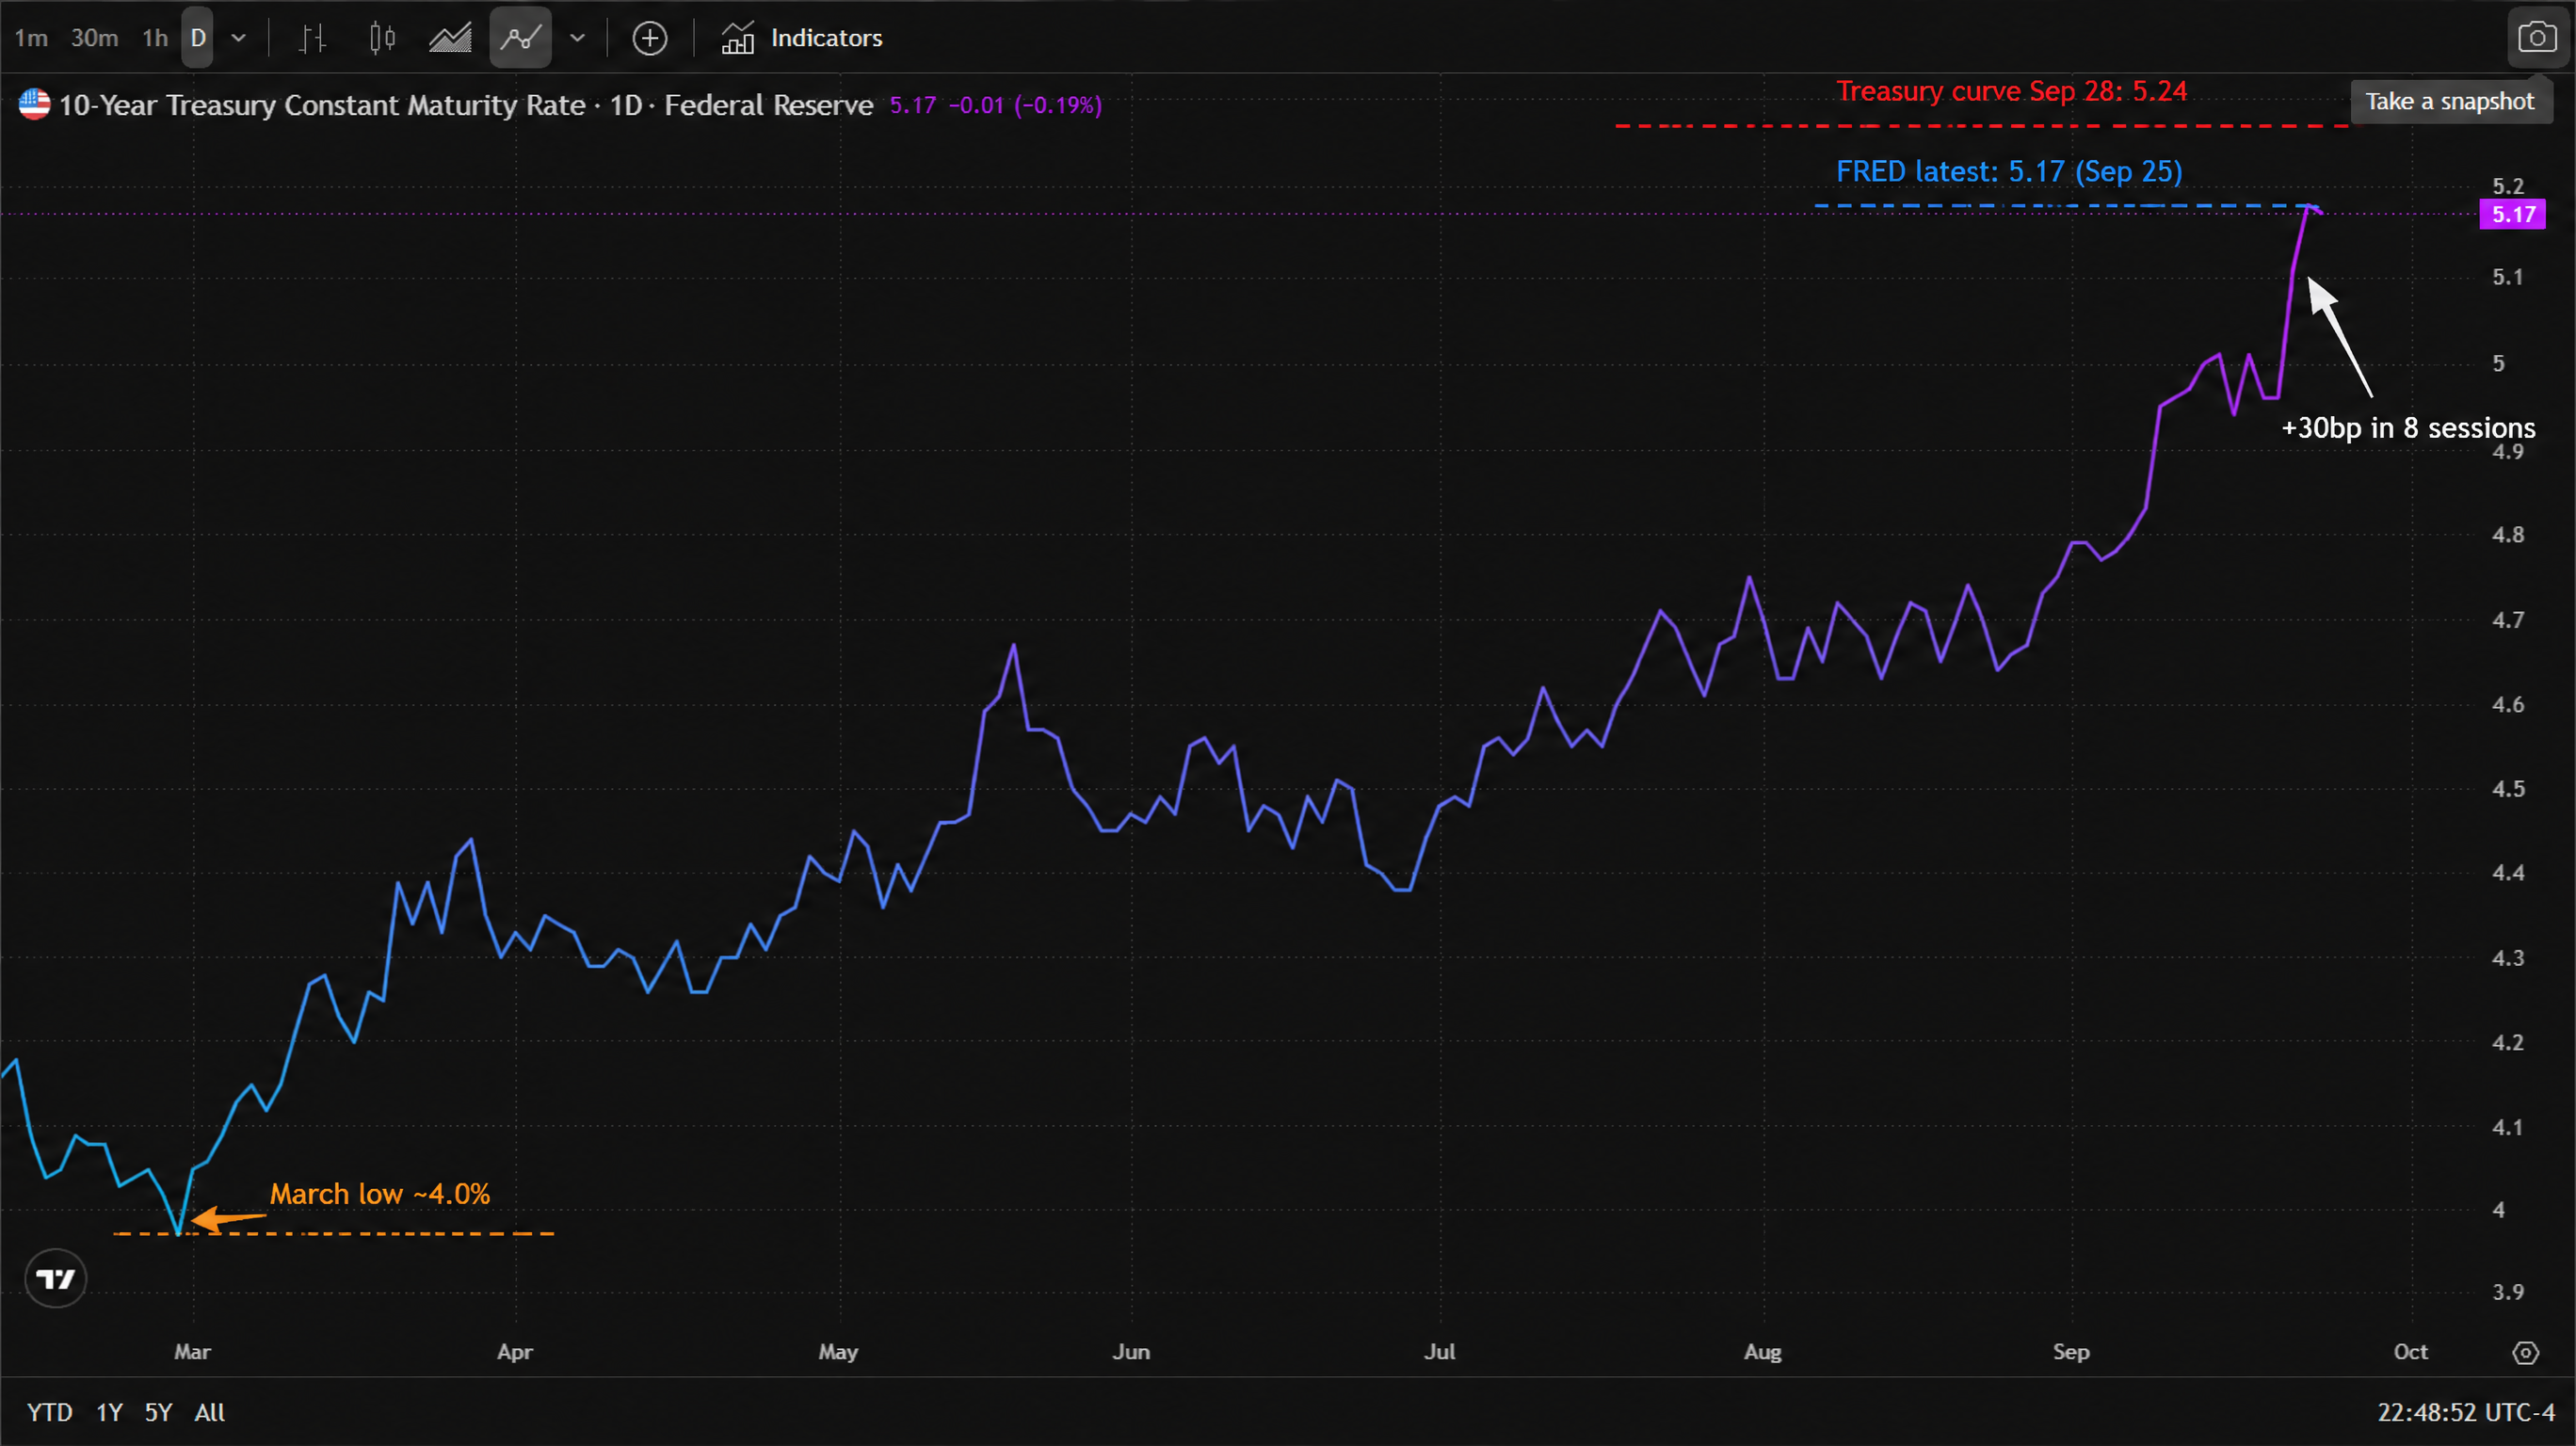Viewport: 2576px width, 1446px height.
Task: Select the 5Y date range
Action: click(158, 1412)
